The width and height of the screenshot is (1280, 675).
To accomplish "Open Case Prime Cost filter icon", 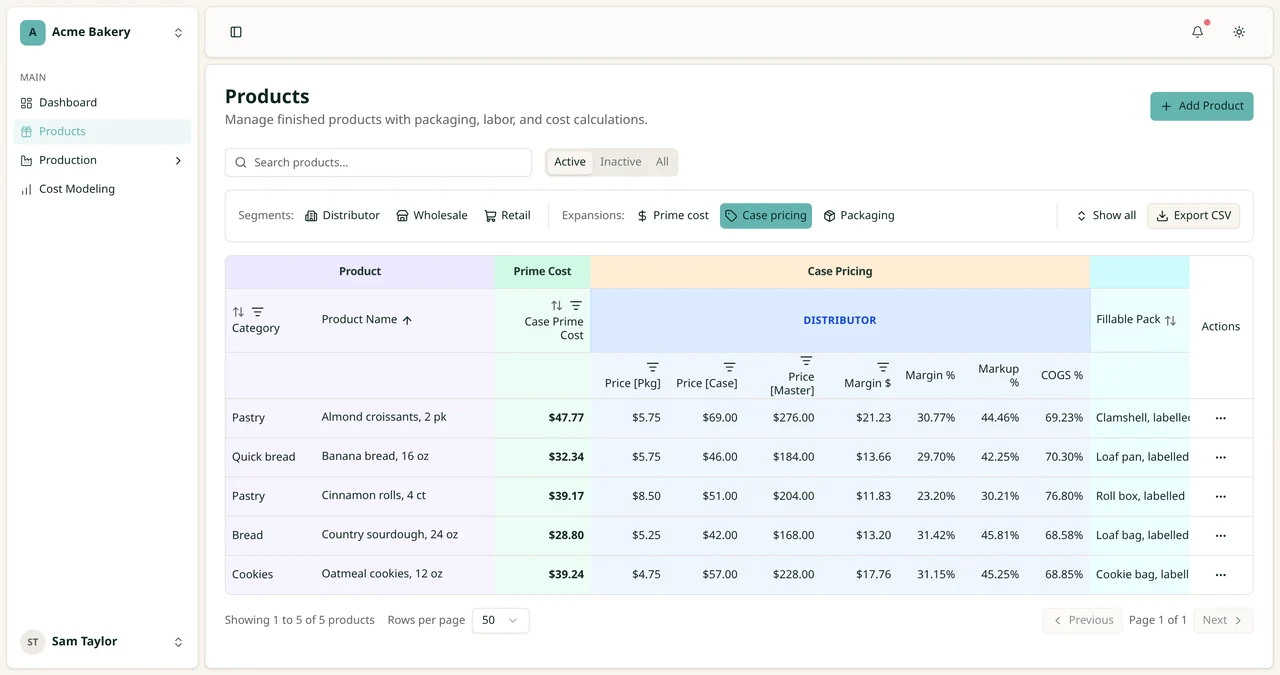I will (576, 305).
